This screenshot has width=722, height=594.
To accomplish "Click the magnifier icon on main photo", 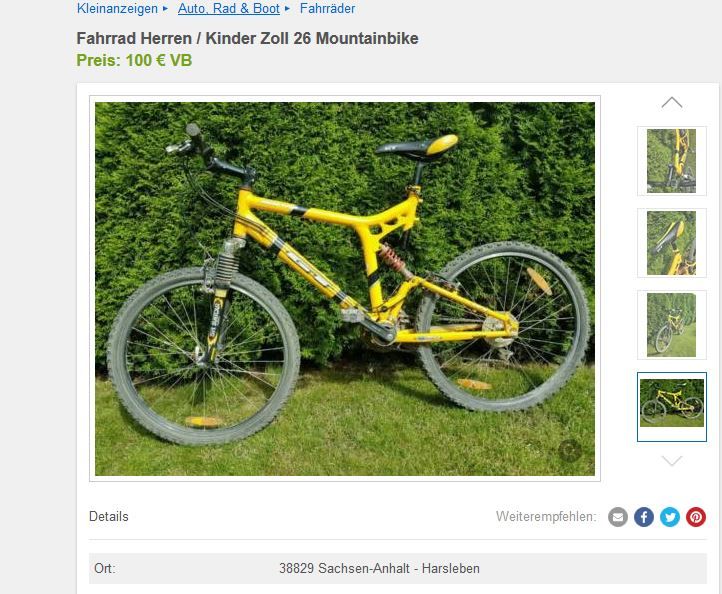I will pos(570,450).
